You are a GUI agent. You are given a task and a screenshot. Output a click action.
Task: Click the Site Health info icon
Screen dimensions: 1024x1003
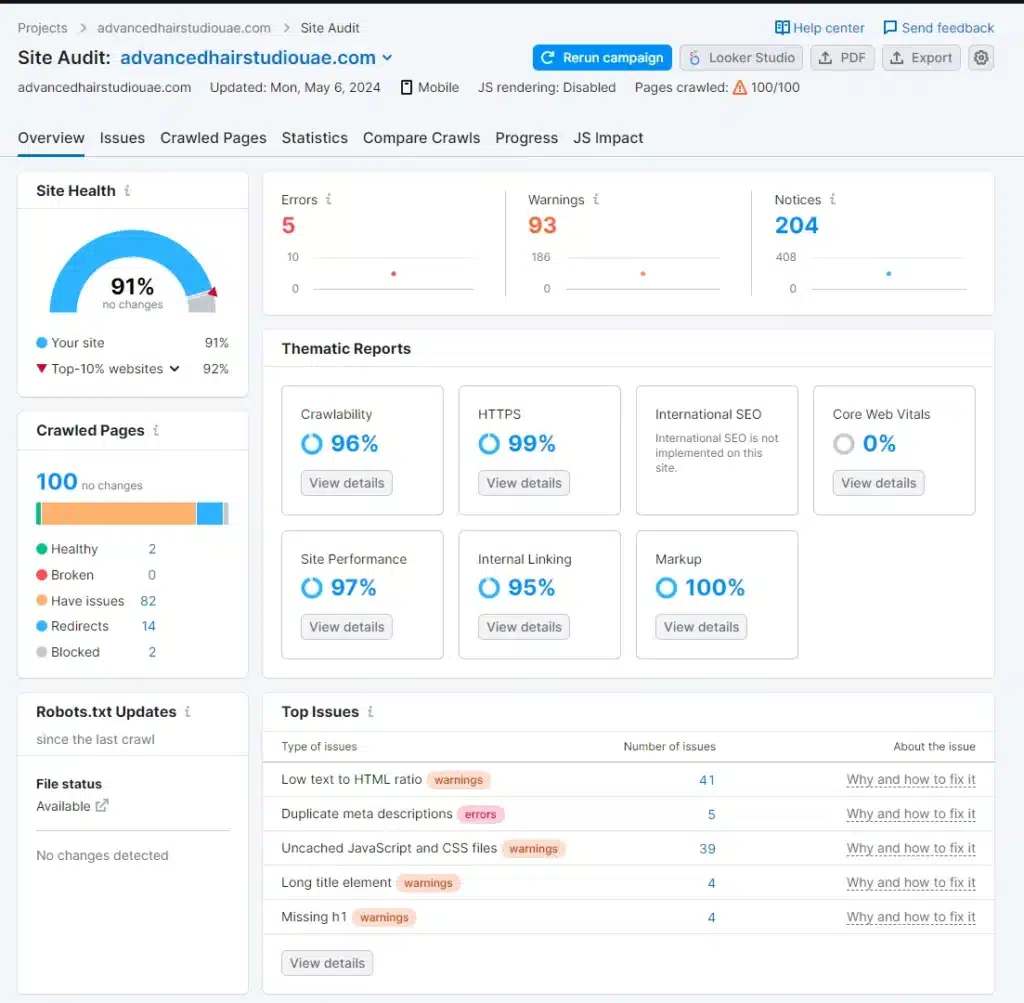tap(127, 191)
